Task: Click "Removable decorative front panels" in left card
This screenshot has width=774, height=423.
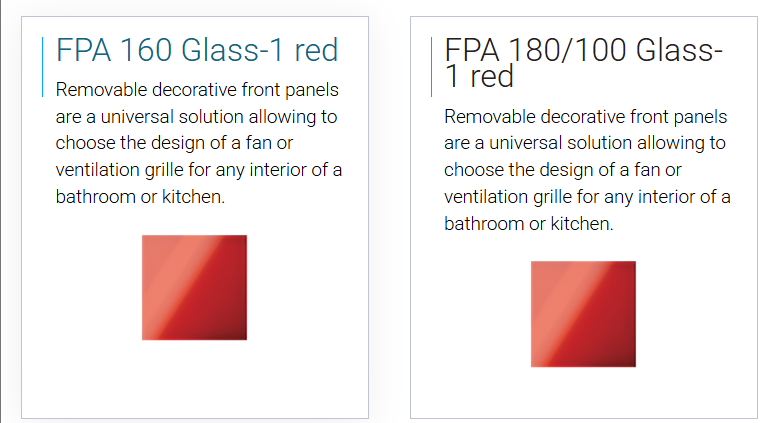Action: 197,90
